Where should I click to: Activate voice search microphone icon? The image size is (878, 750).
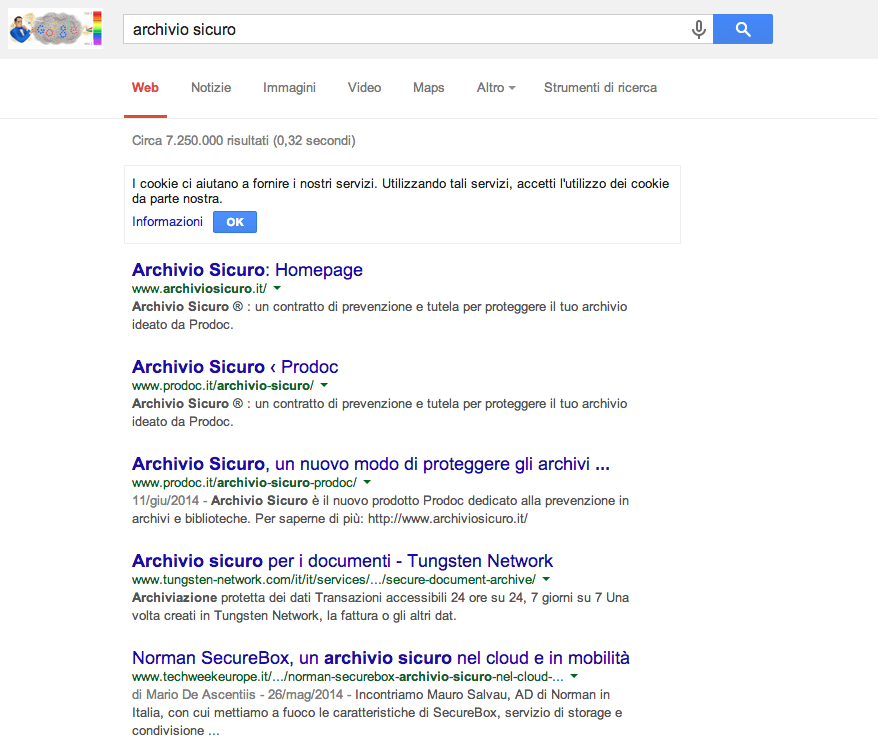[x=698, y=29]
